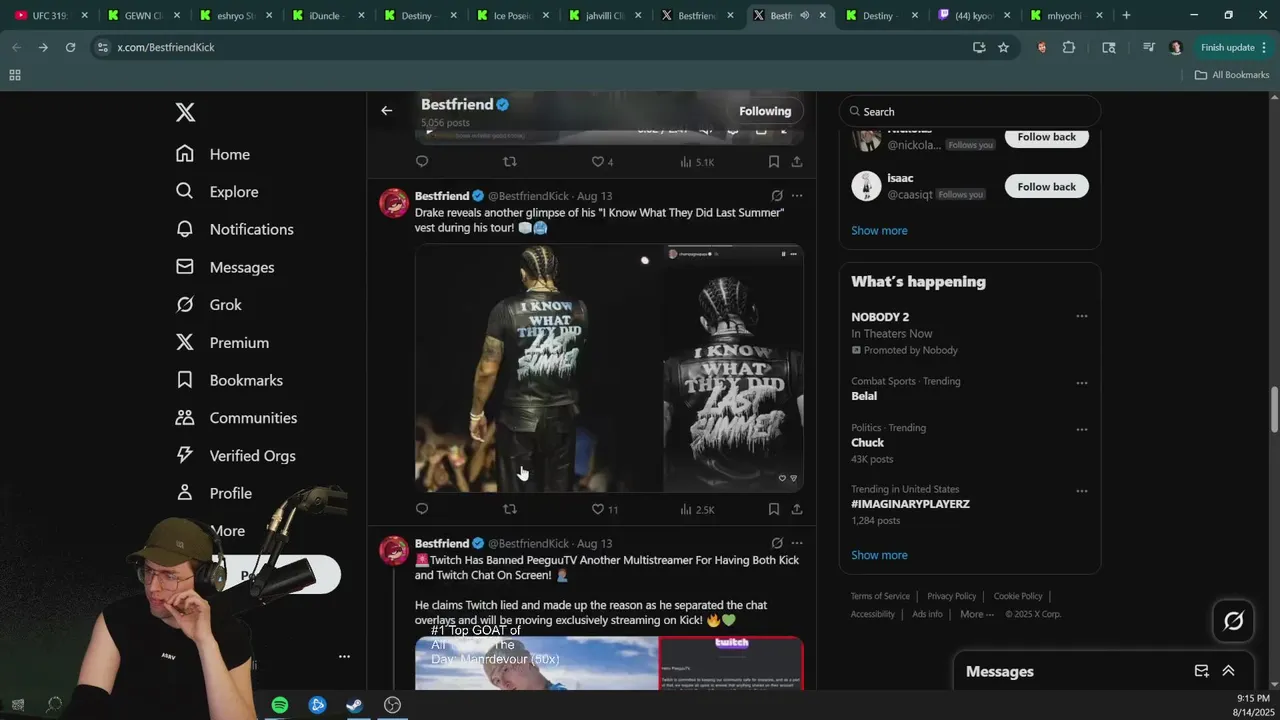Like the Drake vest post with 11 likes
Screen dimensions: 1280x720
click(x=604, y=509)
